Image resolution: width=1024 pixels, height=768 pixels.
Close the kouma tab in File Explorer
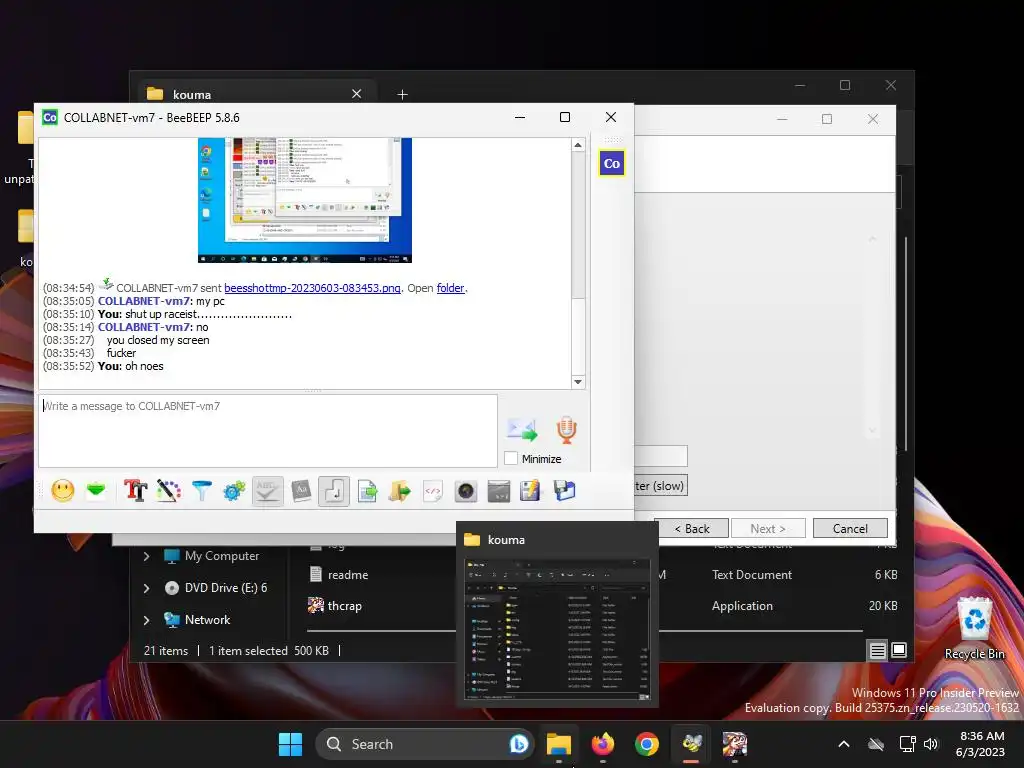pos(357,94)
